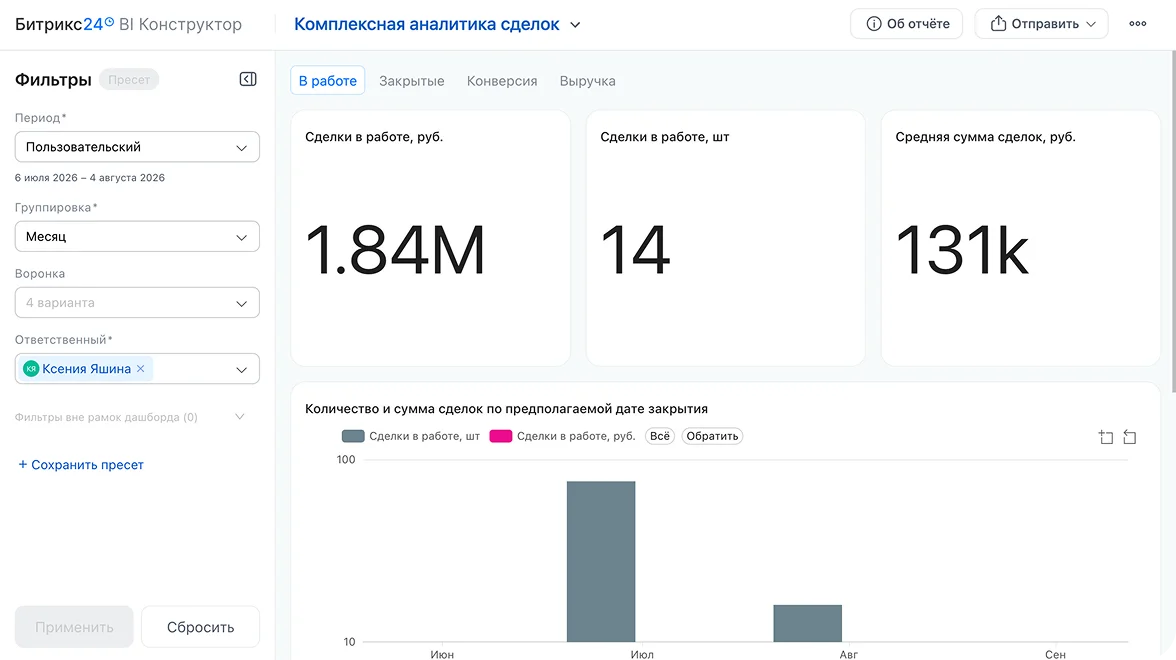Viewport: 1176px width, 660px height.
Task: Click the Об отчёте button
Action: click(x=907, y=24)
